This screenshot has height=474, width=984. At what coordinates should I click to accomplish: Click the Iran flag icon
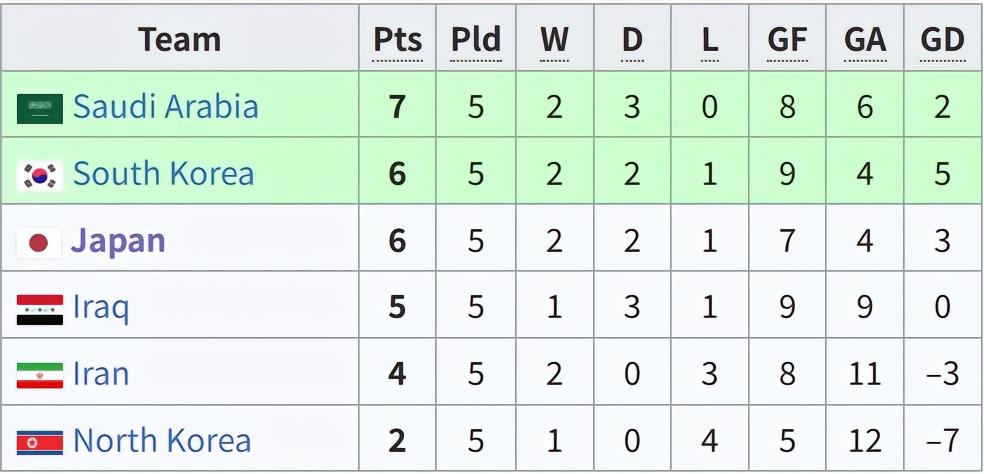(x=40, y=375)
